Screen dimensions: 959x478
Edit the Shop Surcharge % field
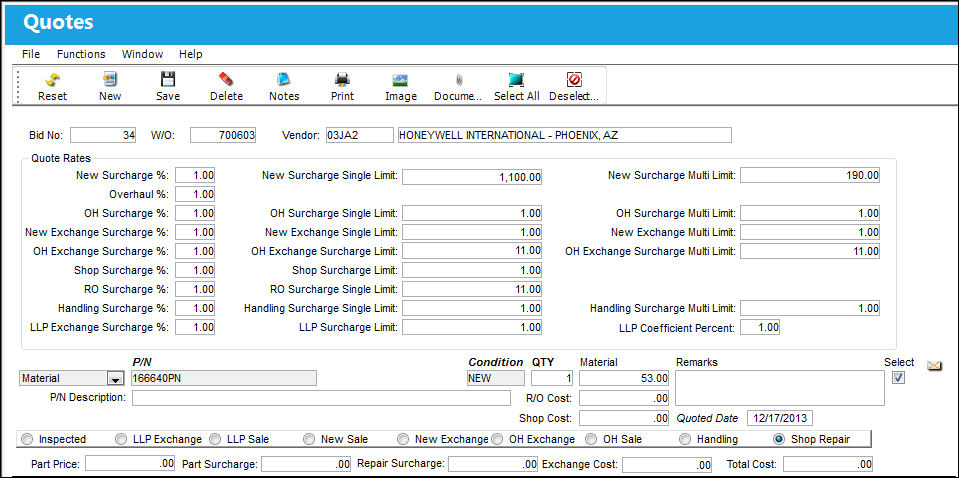tap(195, 270)
